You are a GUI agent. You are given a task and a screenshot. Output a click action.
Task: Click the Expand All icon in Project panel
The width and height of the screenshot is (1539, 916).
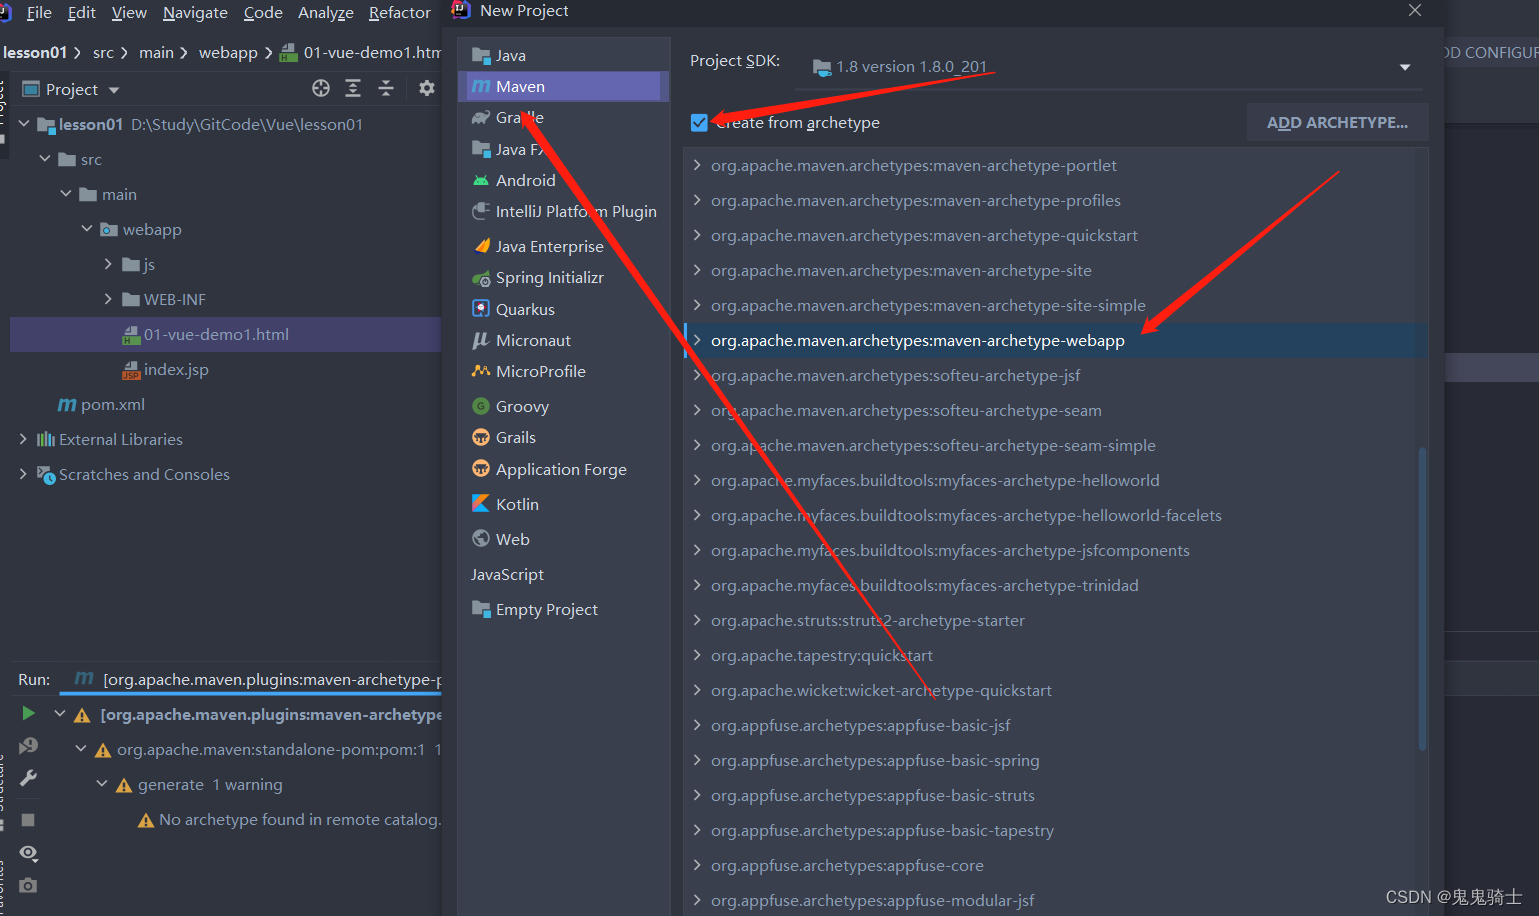coord(353,88)
